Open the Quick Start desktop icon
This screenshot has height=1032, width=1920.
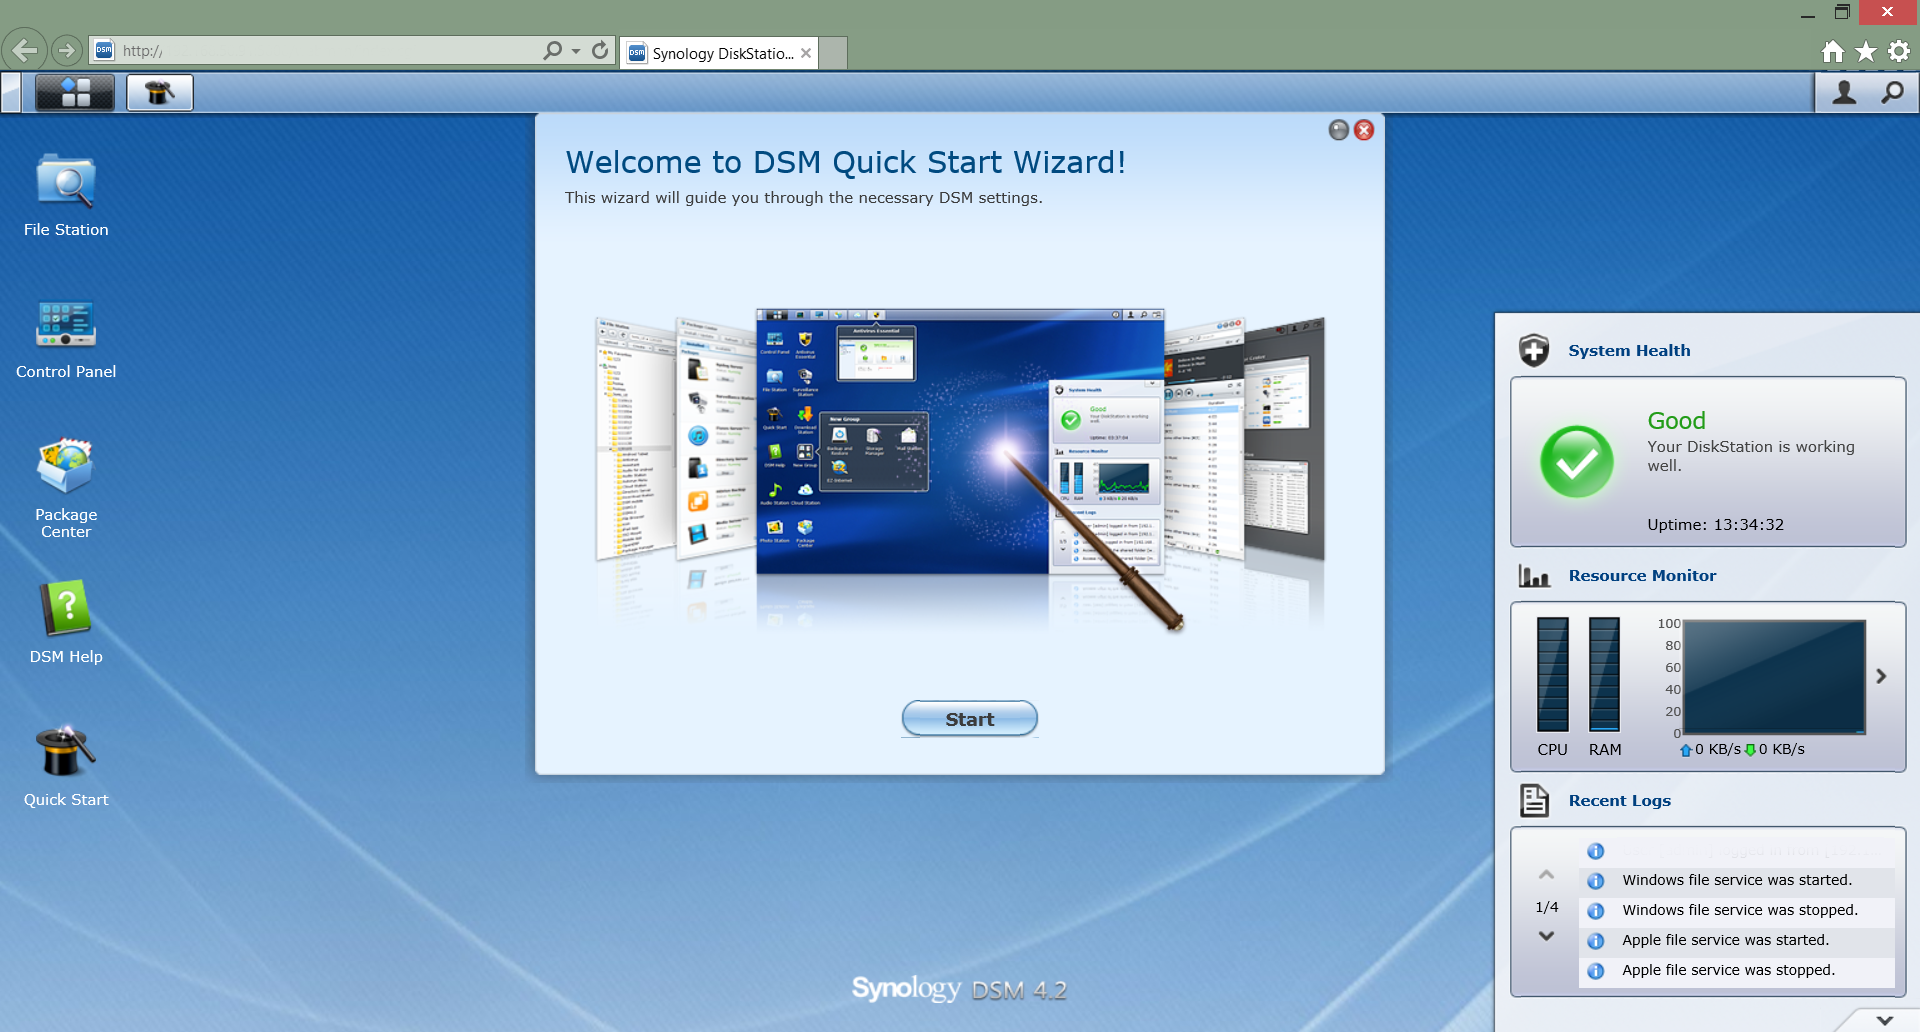click(66, 766)
